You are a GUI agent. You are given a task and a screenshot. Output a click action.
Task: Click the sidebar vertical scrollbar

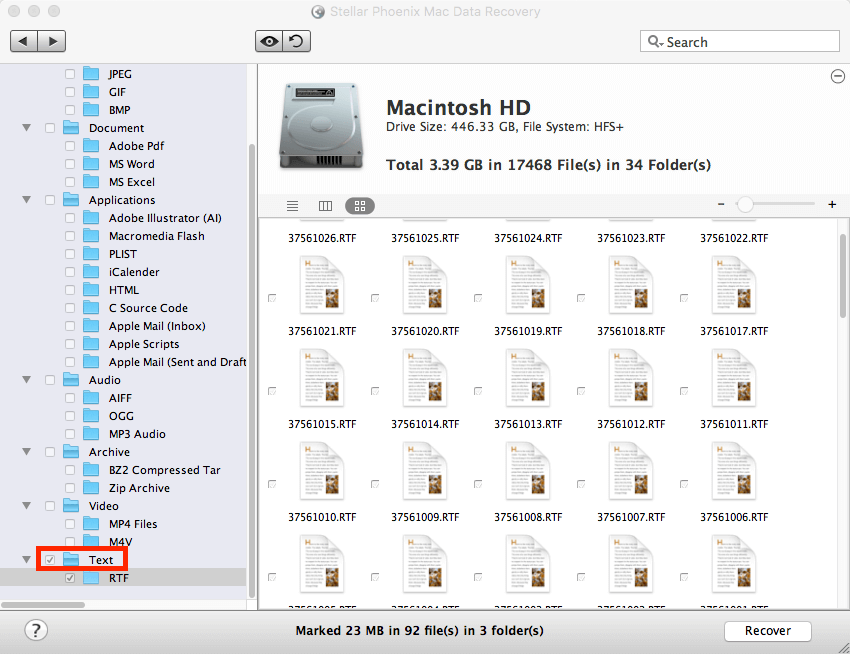[252, 370]
